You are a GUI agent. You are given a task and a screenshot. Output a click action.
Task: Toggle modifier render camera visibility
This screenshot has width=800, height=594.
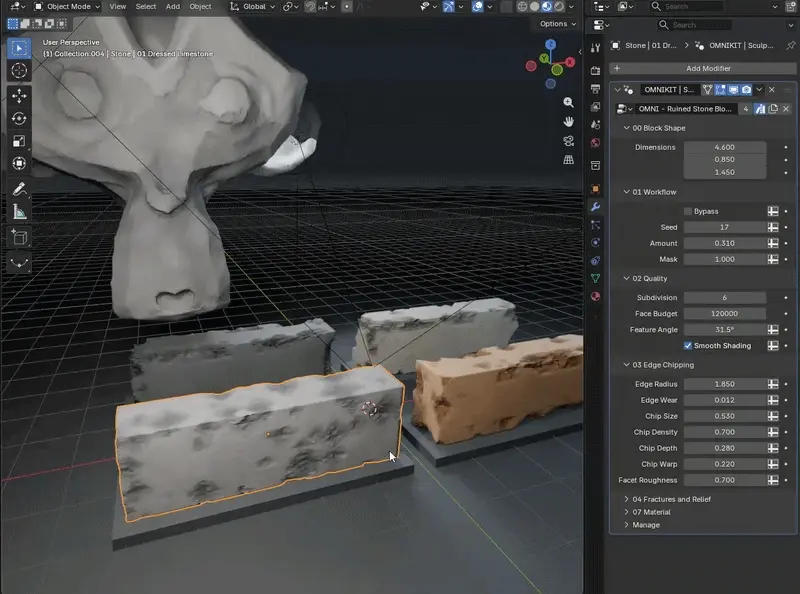pyautogui.click(x=746, y=90)
